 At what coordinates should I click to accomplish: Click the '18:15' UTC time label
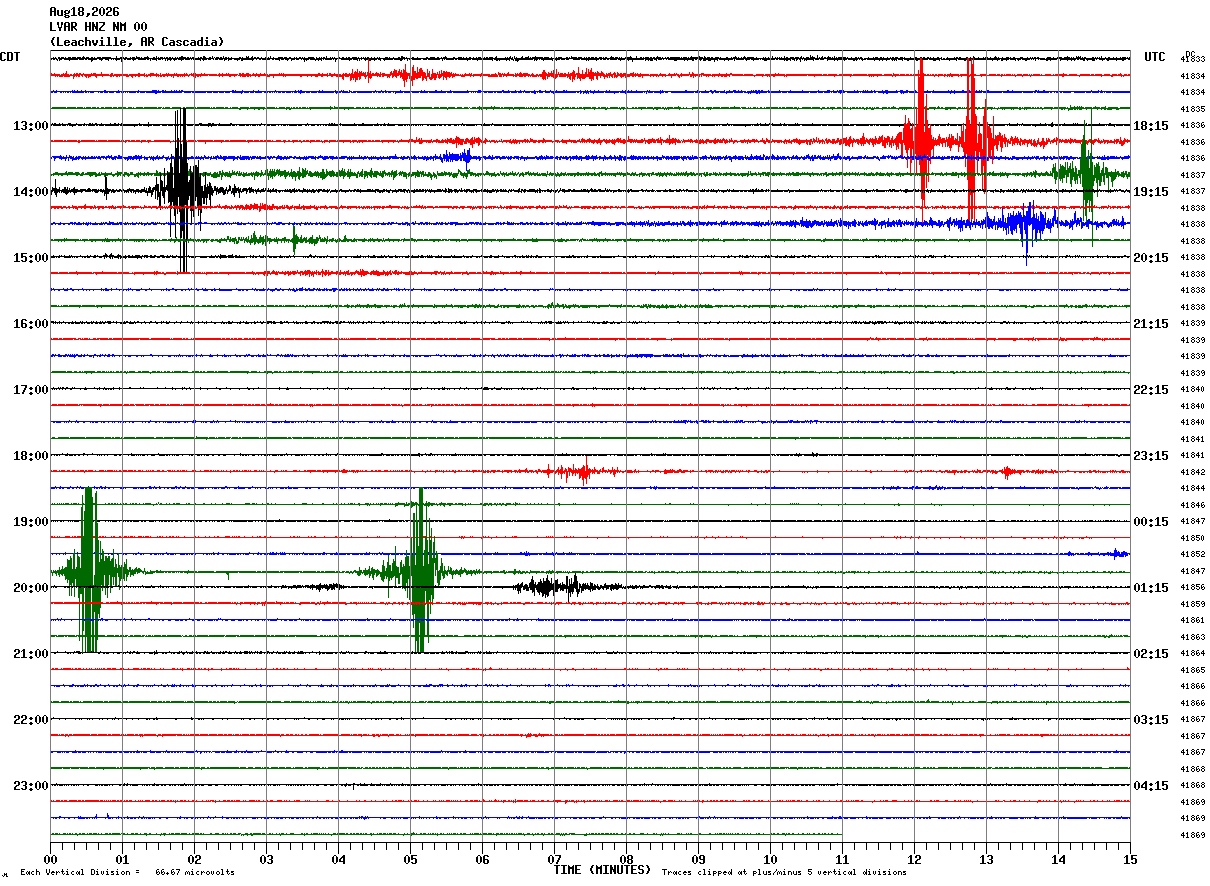1151,126
